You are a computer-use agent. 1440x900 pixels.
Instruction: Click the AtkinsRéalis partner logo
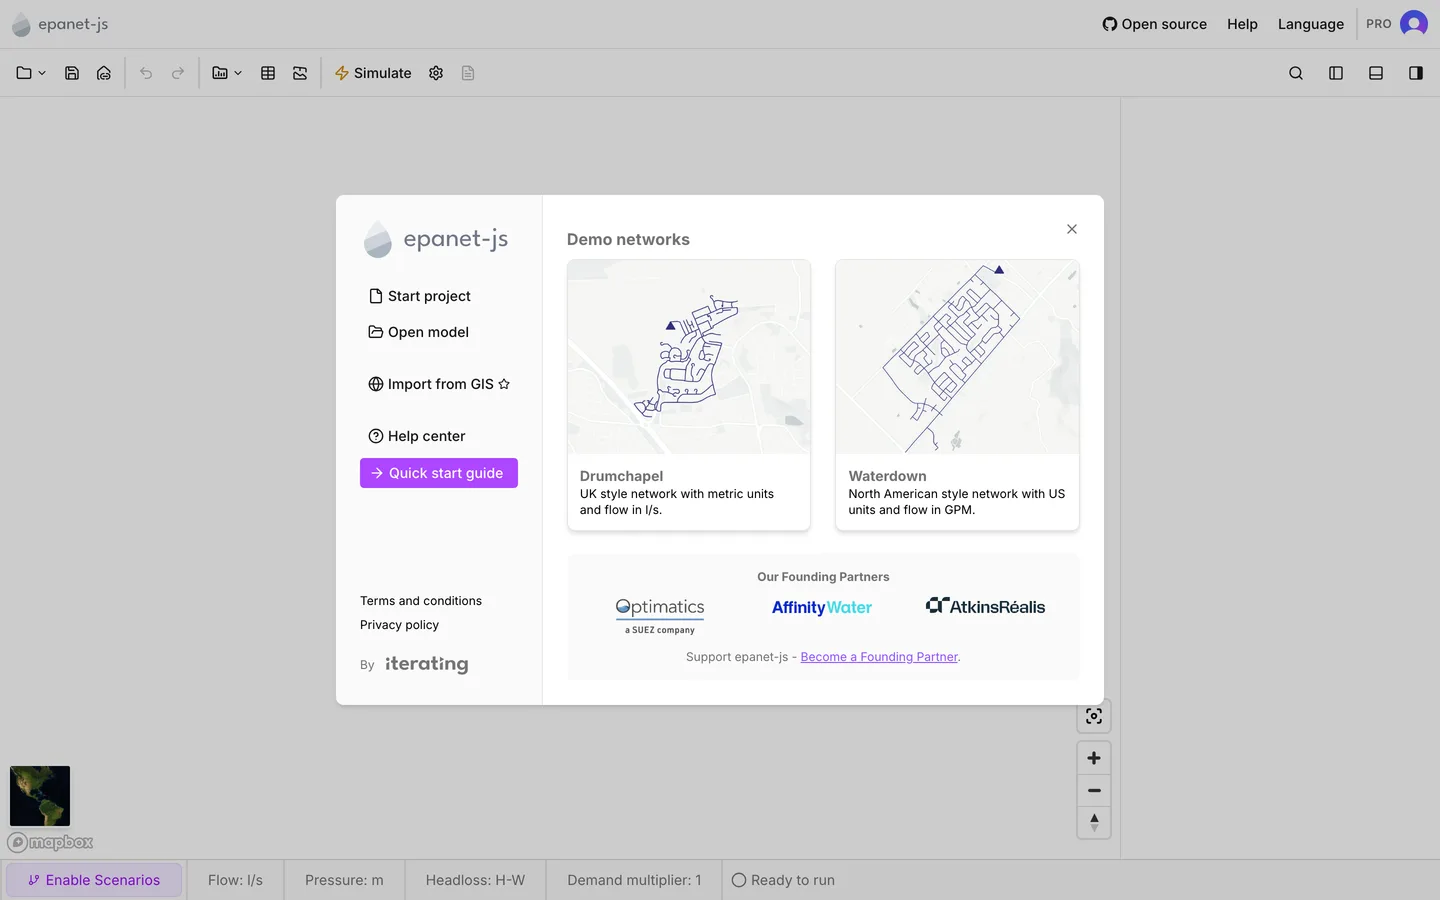(x=985, y=606)
